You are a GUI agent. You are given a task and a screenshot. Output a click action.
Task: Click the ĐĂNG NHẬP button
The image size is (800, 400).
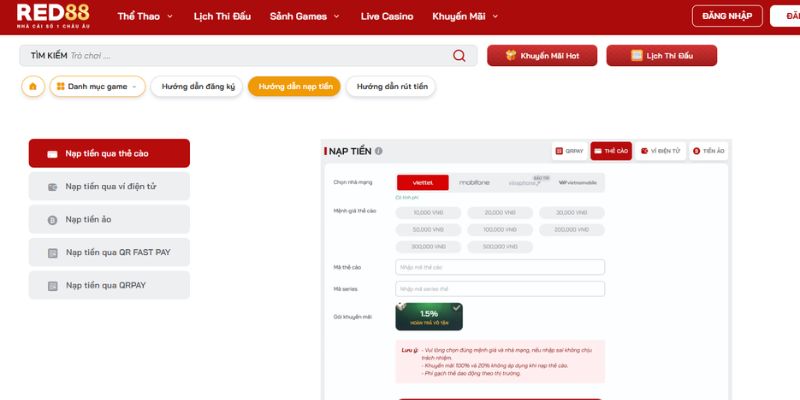point(727,16)
